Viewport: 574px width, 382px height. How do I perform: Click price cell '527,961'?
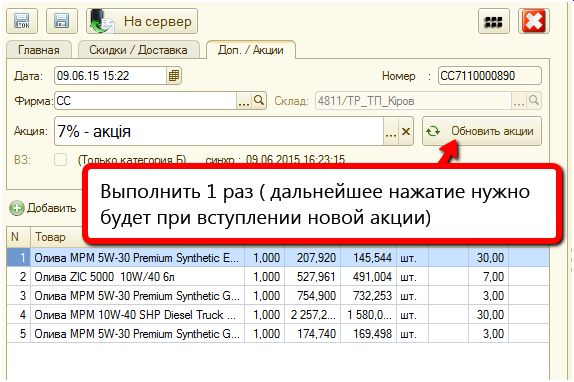[313, 277]
